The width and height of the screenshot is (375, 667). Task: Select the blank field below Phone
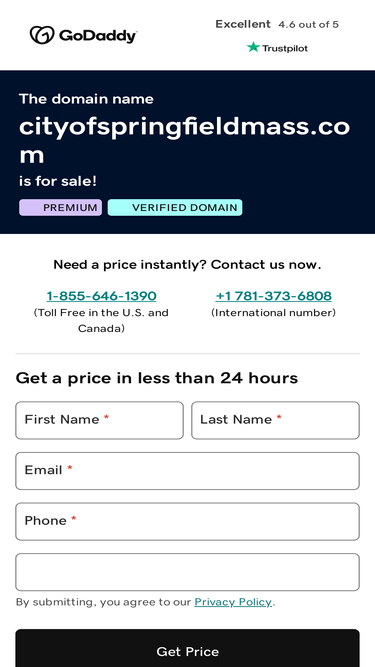coord(188,572)
